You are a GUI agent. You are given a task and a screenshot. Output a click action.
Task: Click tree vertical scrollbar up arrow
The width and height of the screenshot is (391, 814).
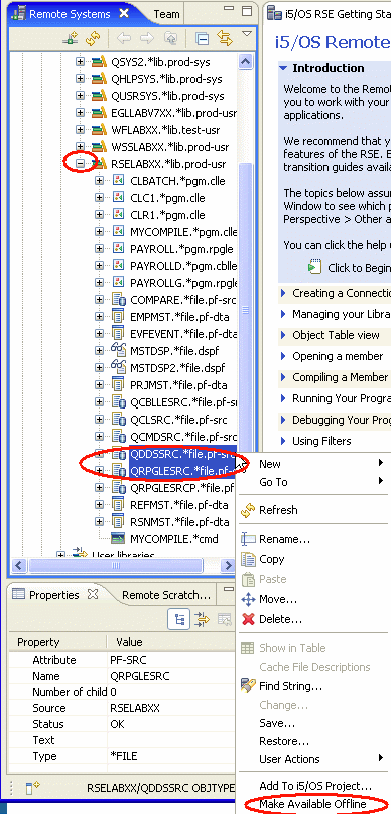(245, 62)
